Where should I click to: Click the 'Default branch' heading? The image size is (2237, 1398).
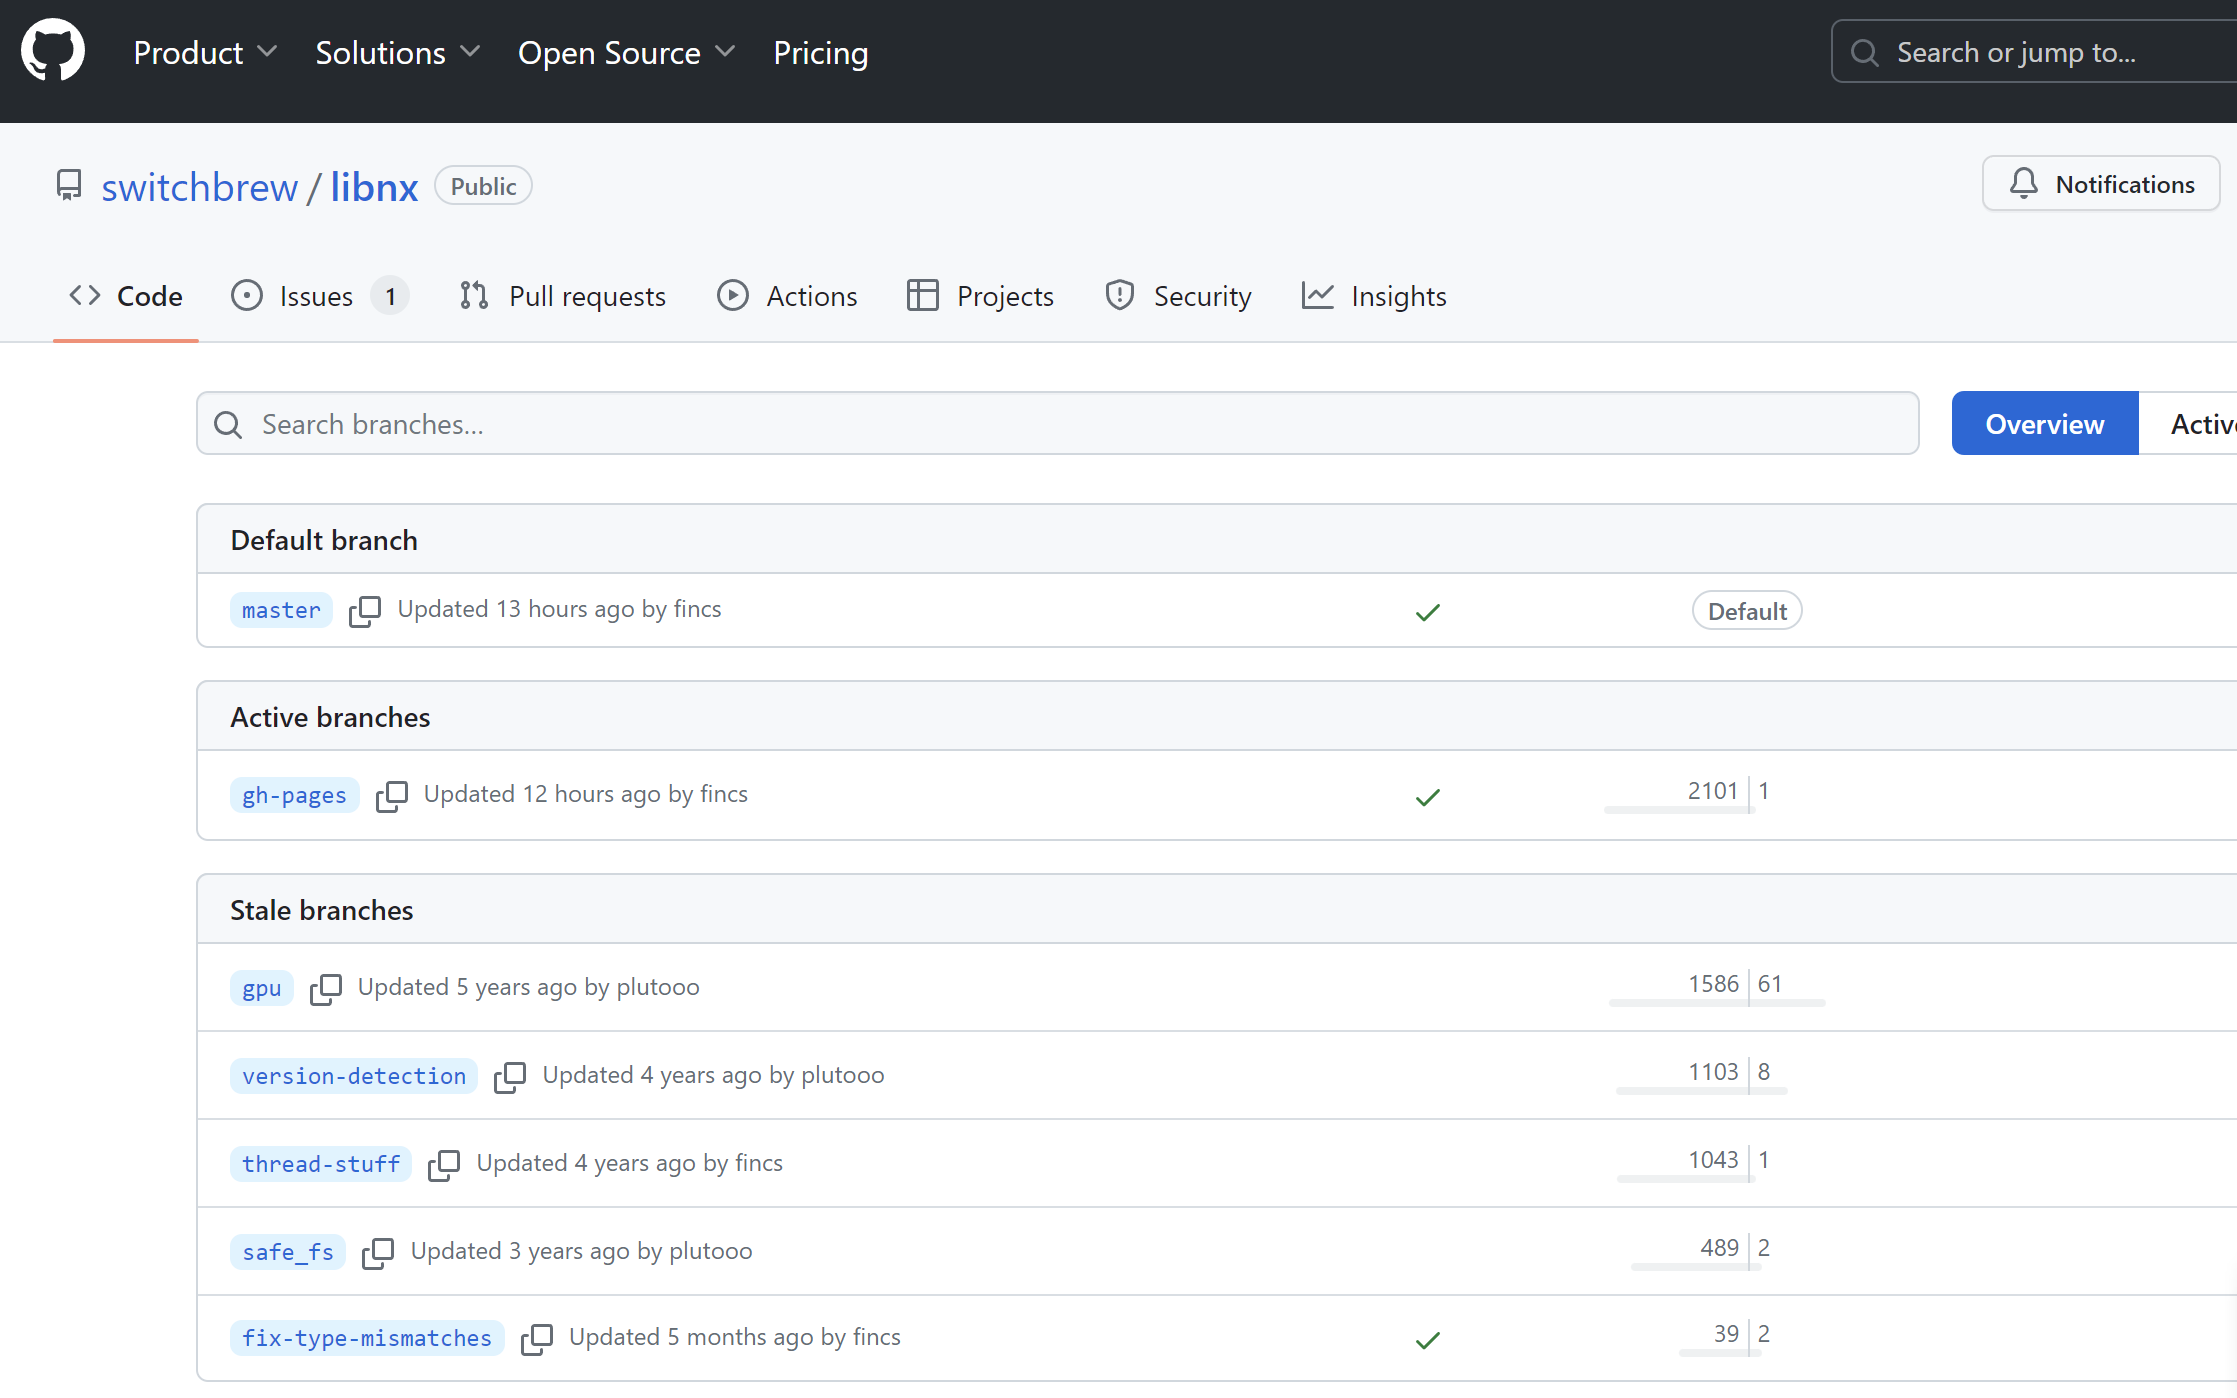(x=324, y=541)
